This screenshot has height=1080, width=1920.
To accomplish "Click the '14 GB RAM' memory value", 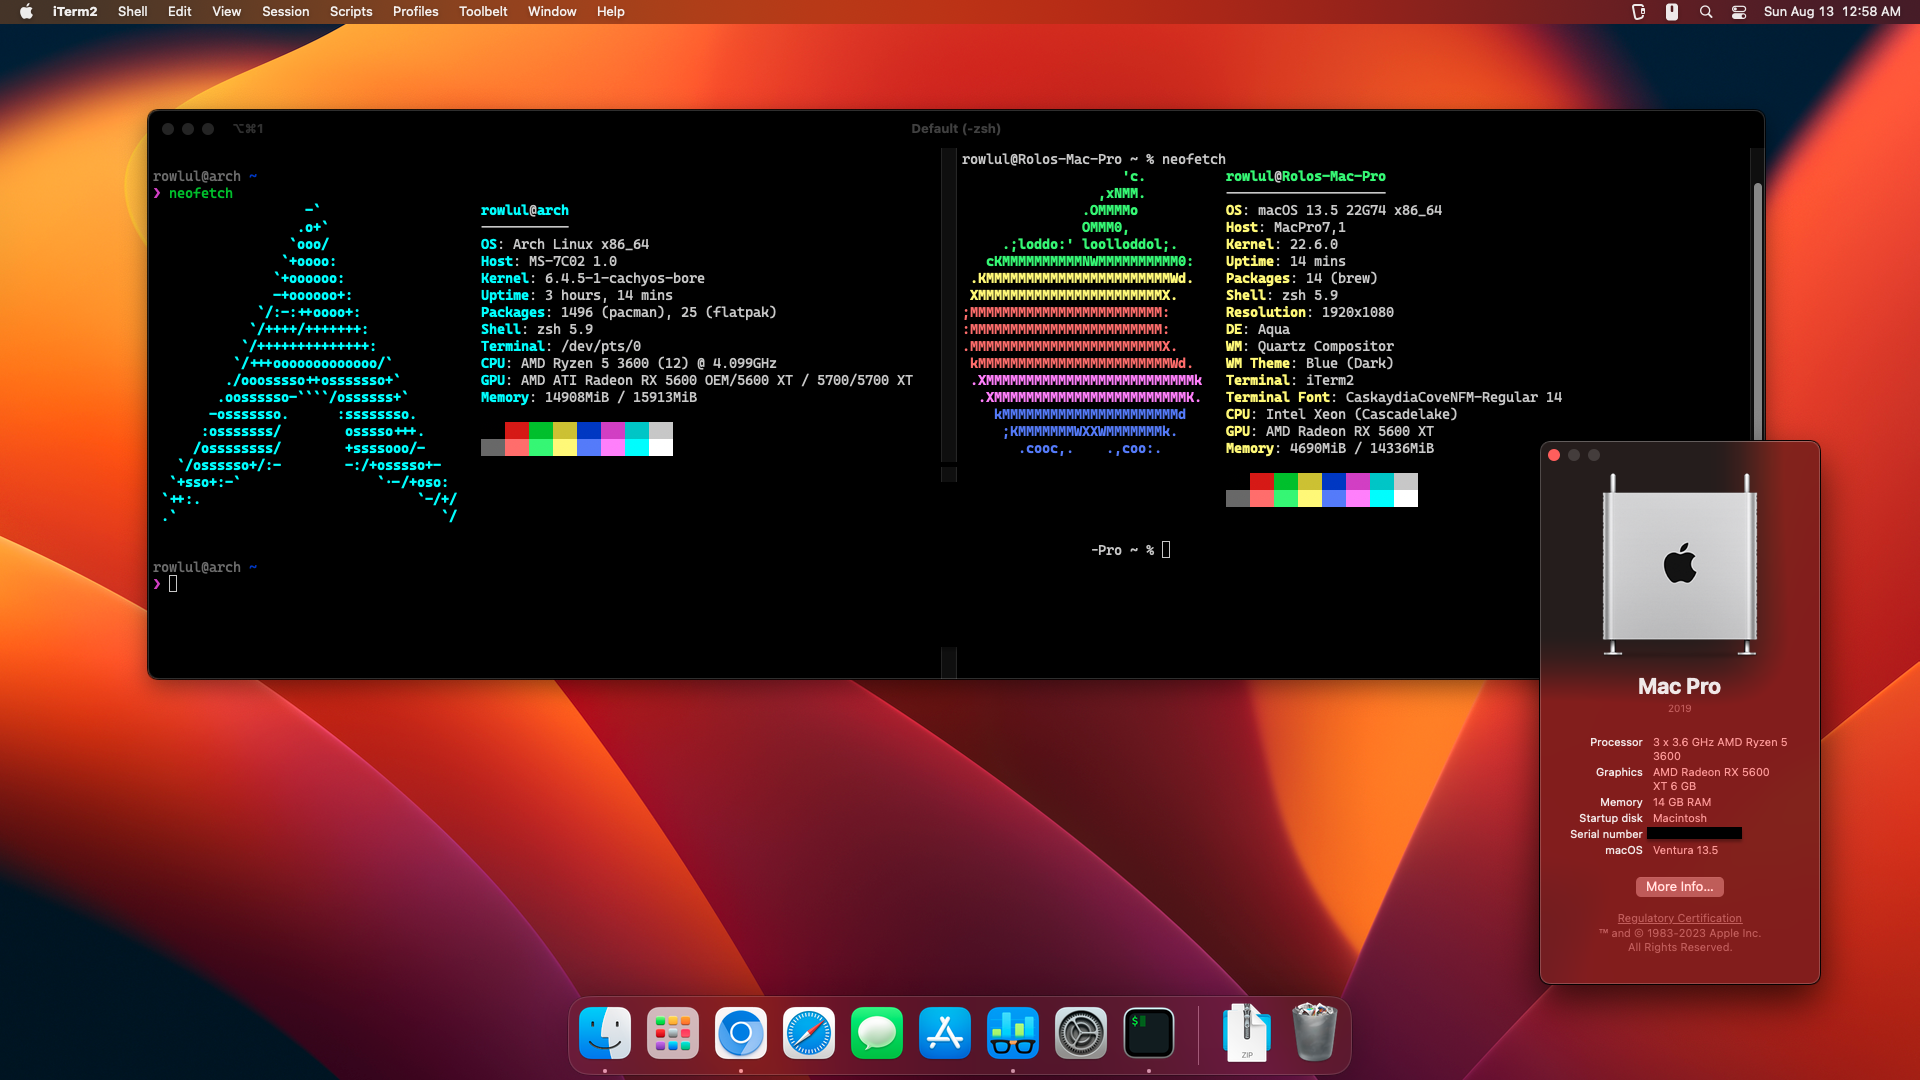I will [1682, 803].
